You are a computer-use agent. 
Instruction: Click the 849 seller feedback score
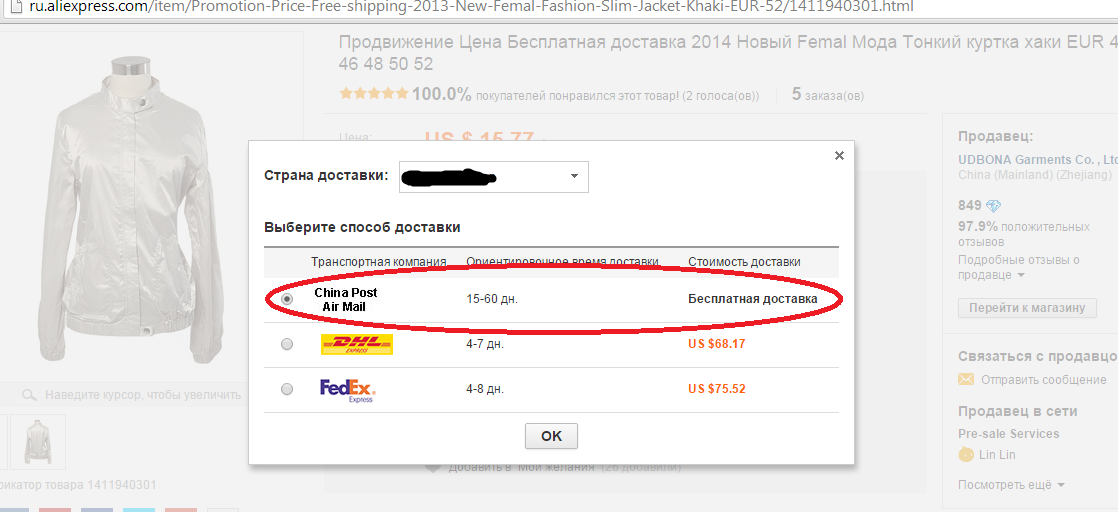[x=970, y=206]
